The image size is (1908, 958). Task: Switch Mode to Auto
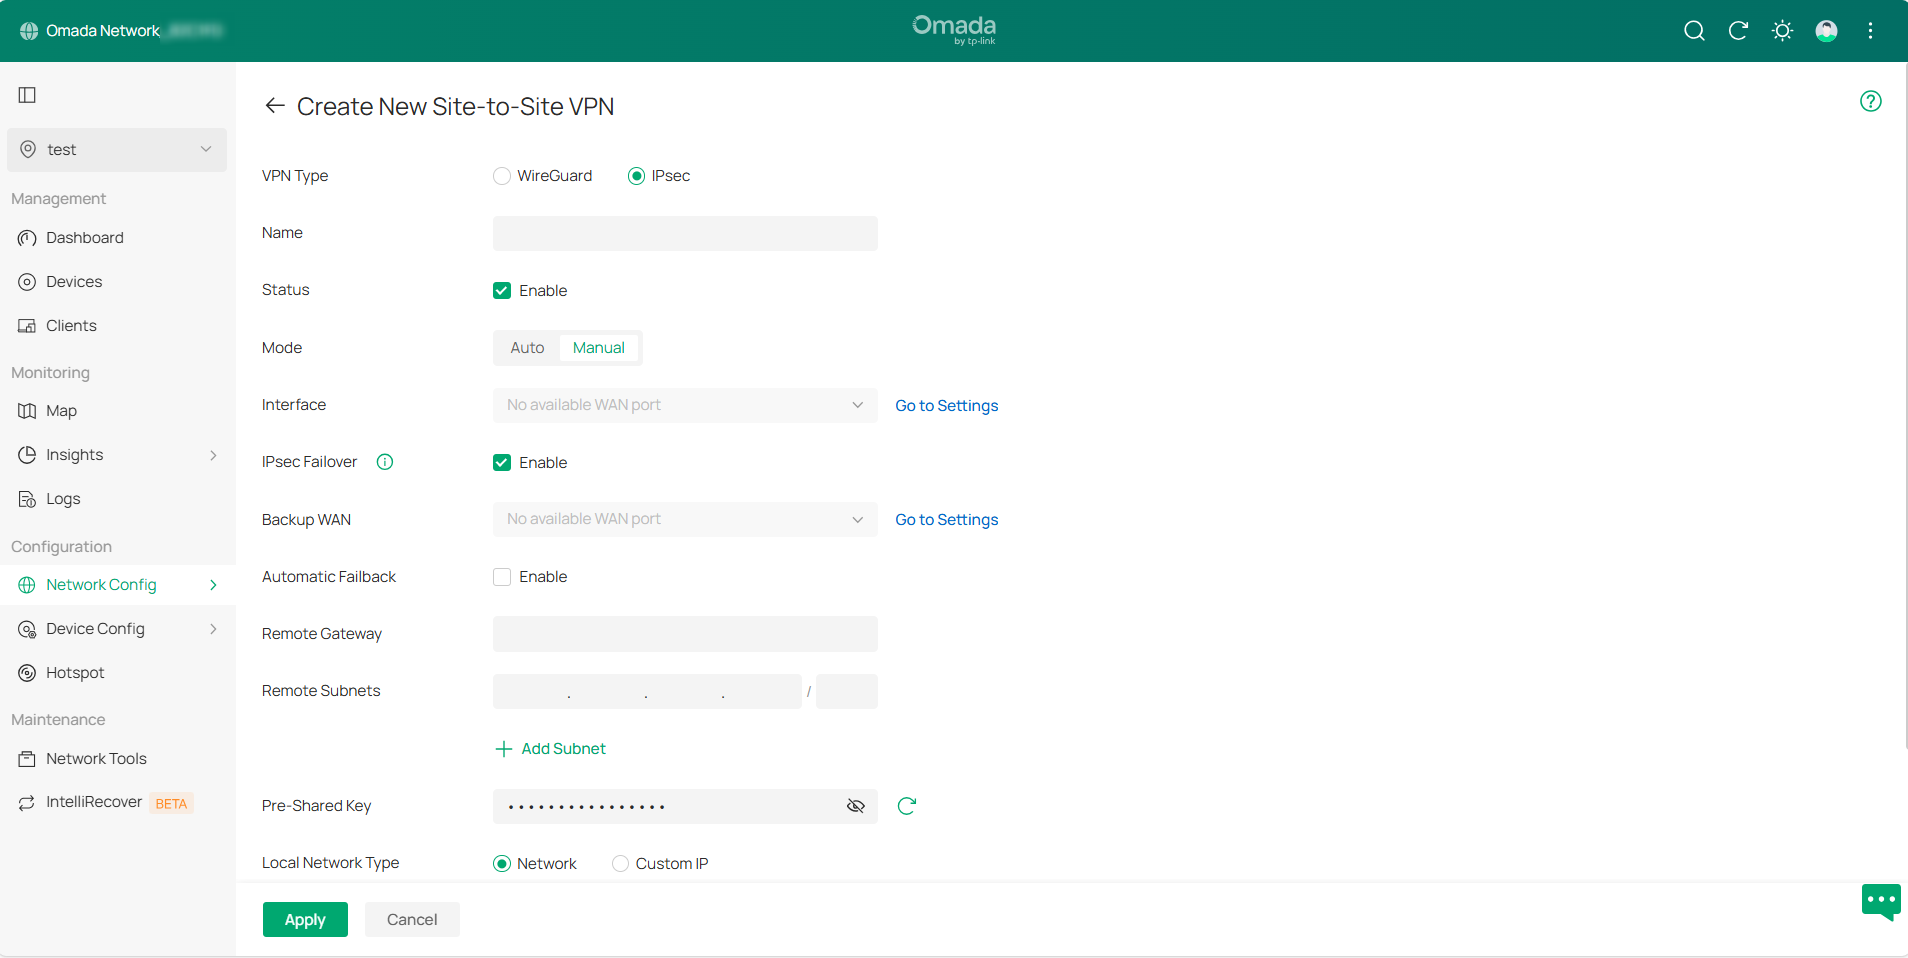click(x=526, y=347)
